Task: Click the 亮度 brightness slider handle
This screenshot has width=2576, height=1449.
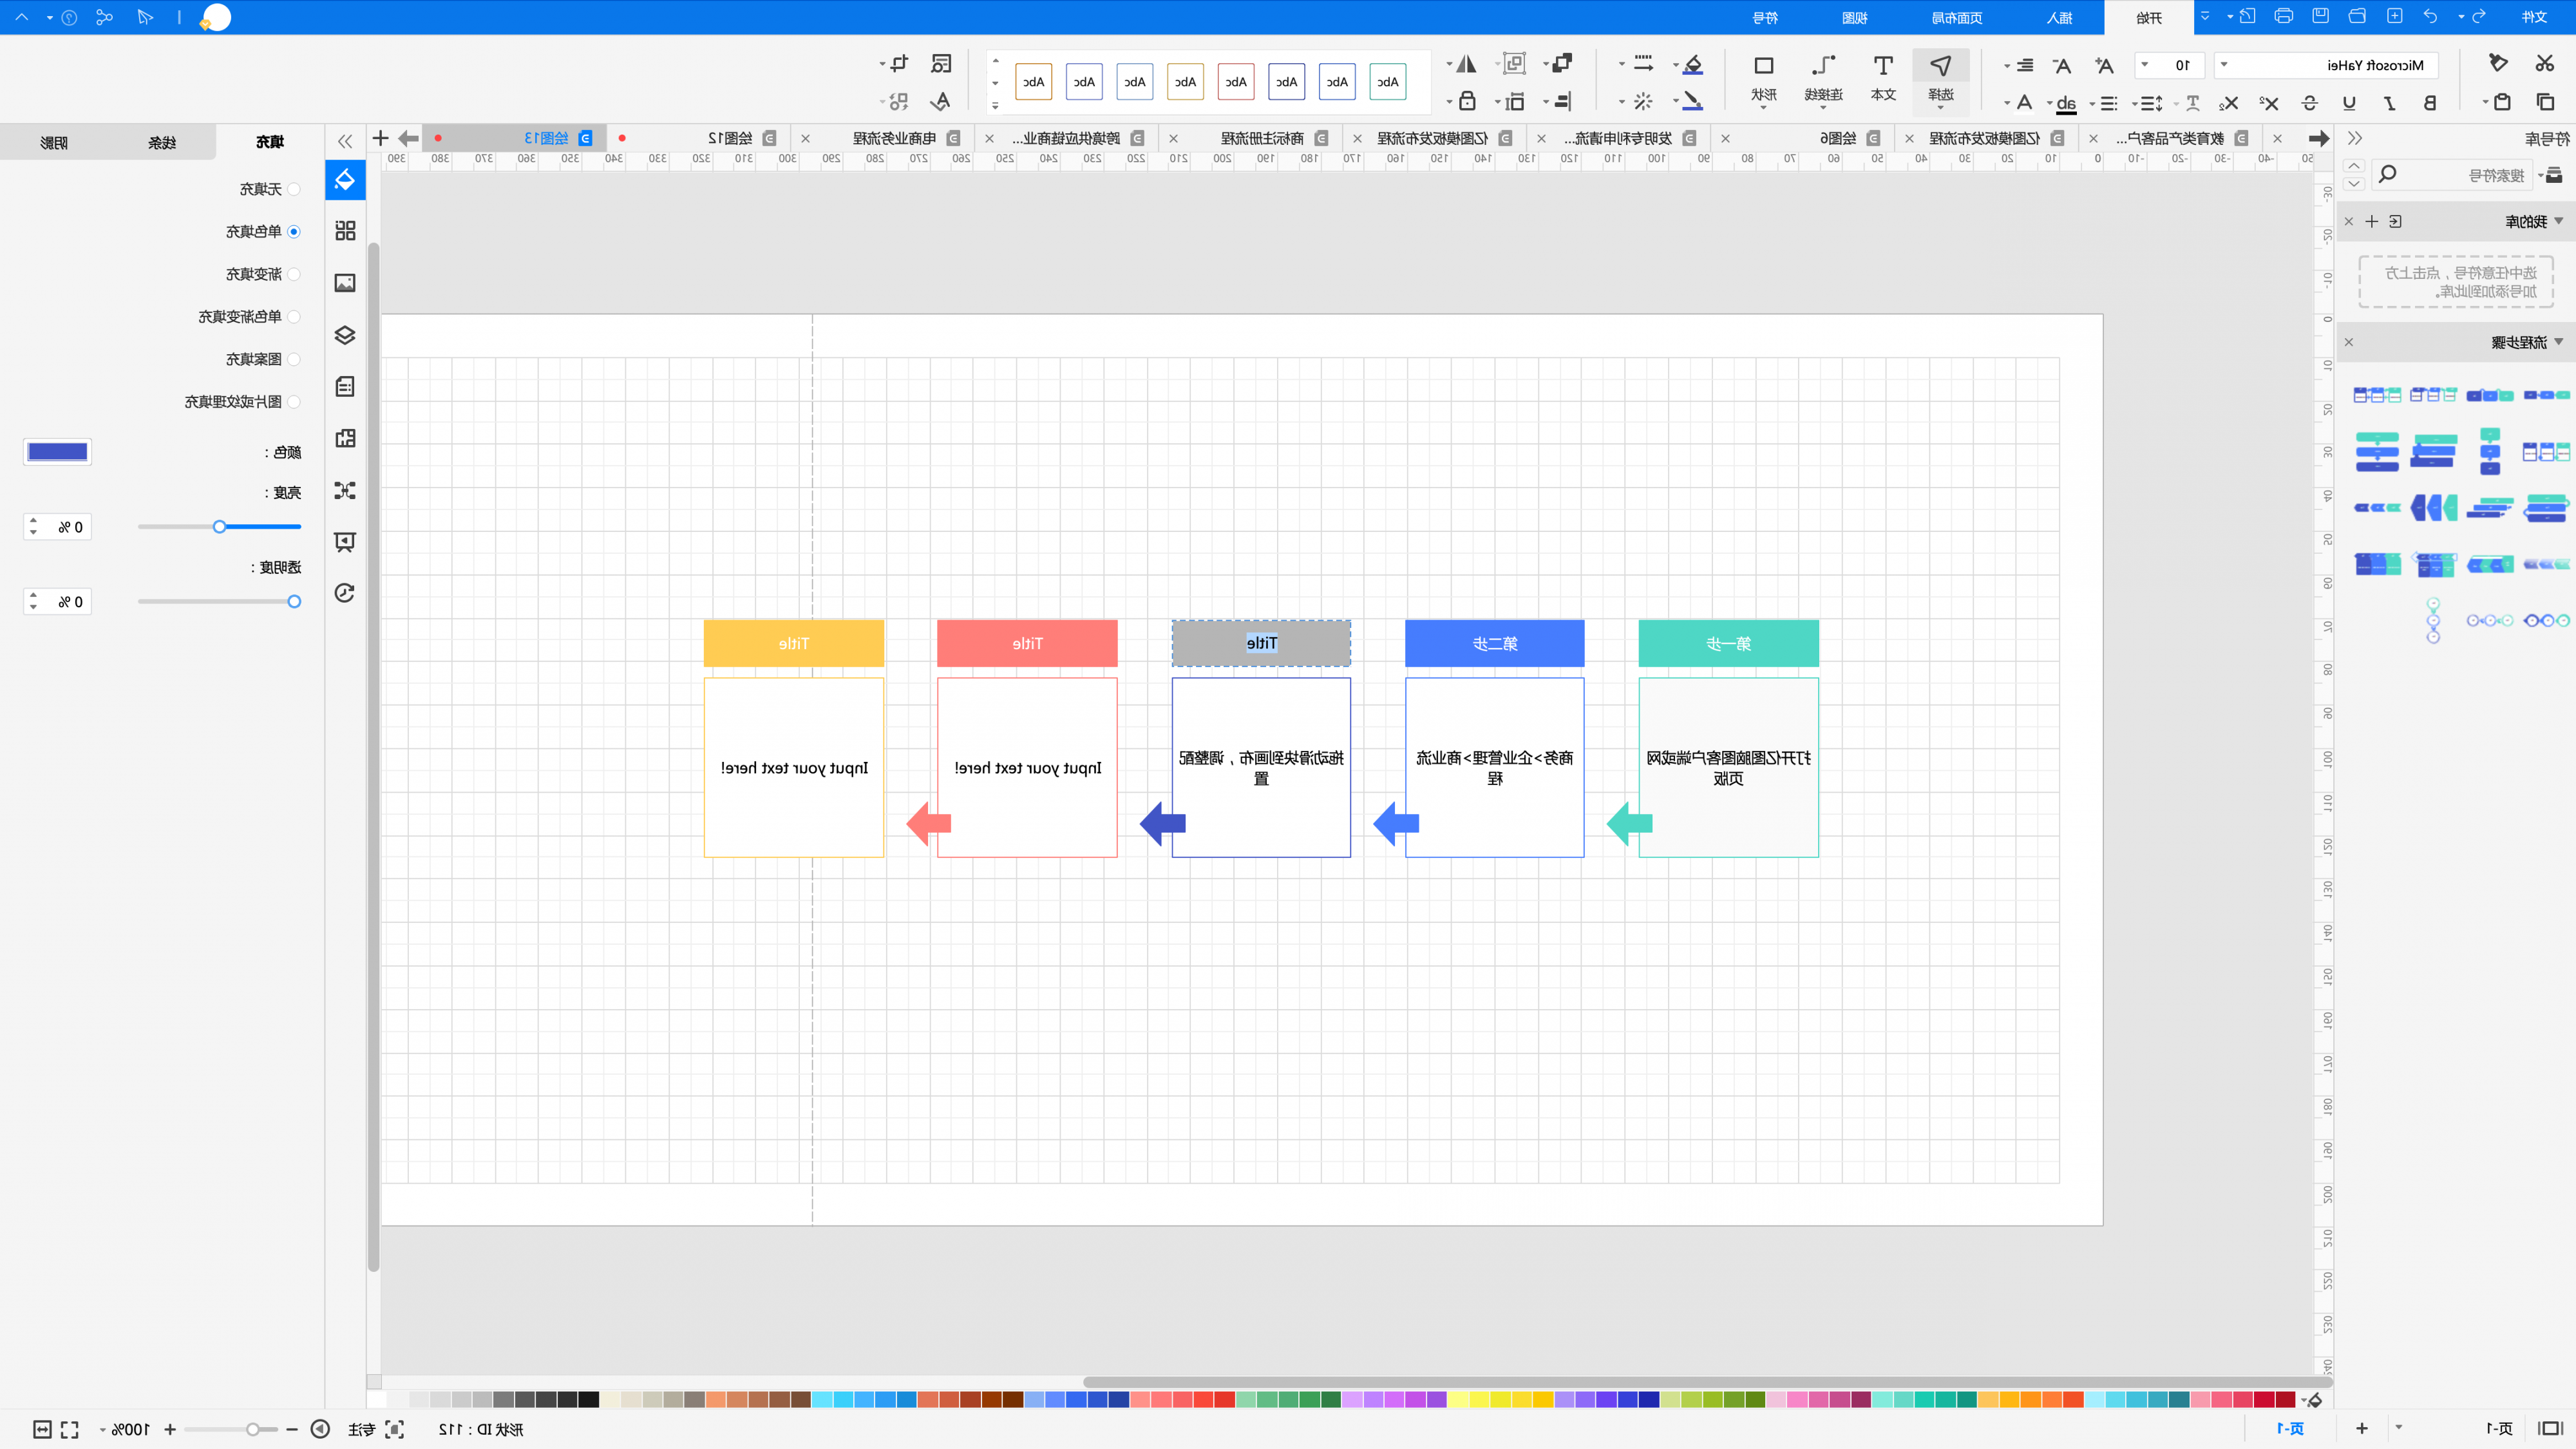Action: [220, 527]
